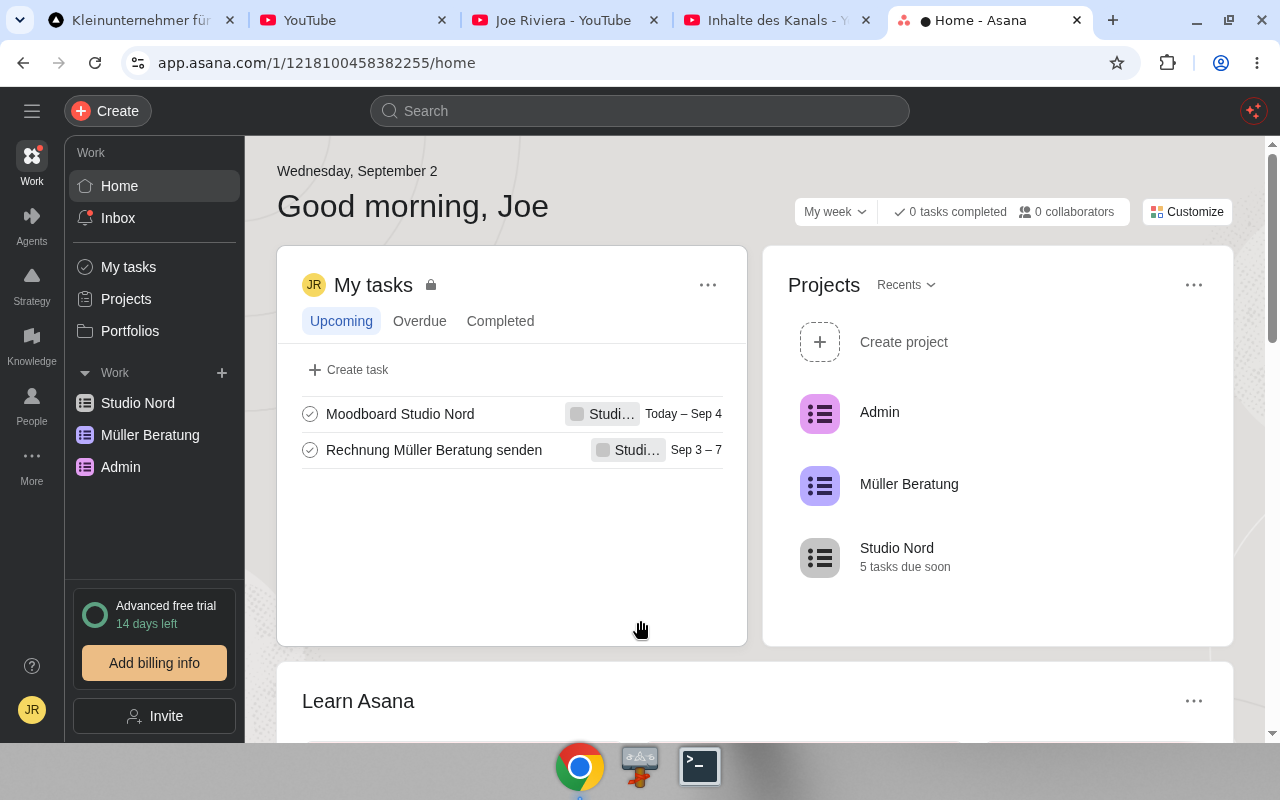Open Müller Beratung project icon in widget
This screenshot has height=800, width=1280.
[820, 486]
